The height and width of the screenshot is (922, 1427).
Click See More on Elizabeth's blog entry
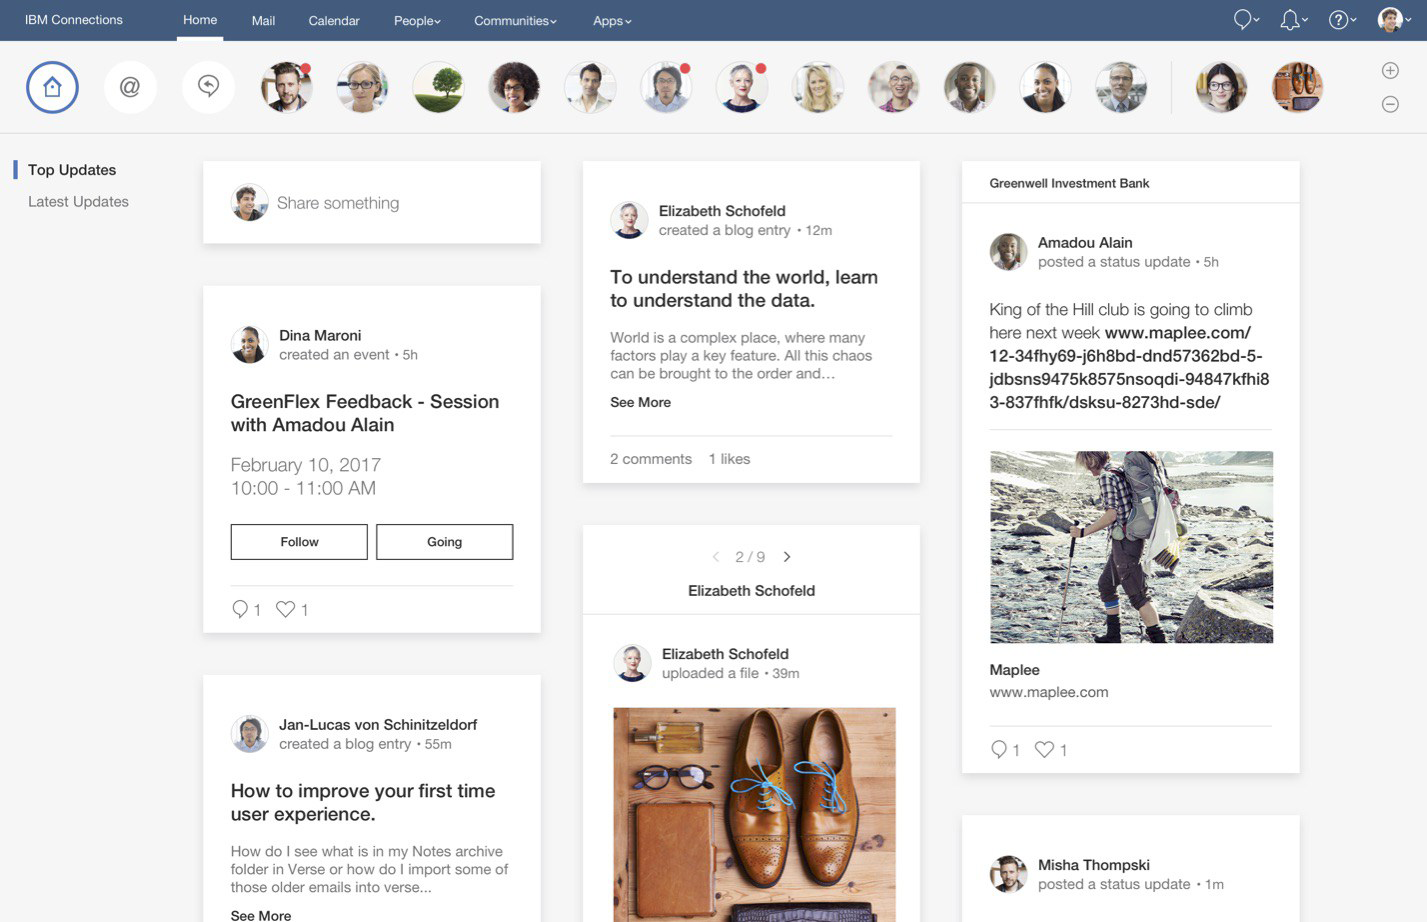(640, 402)
